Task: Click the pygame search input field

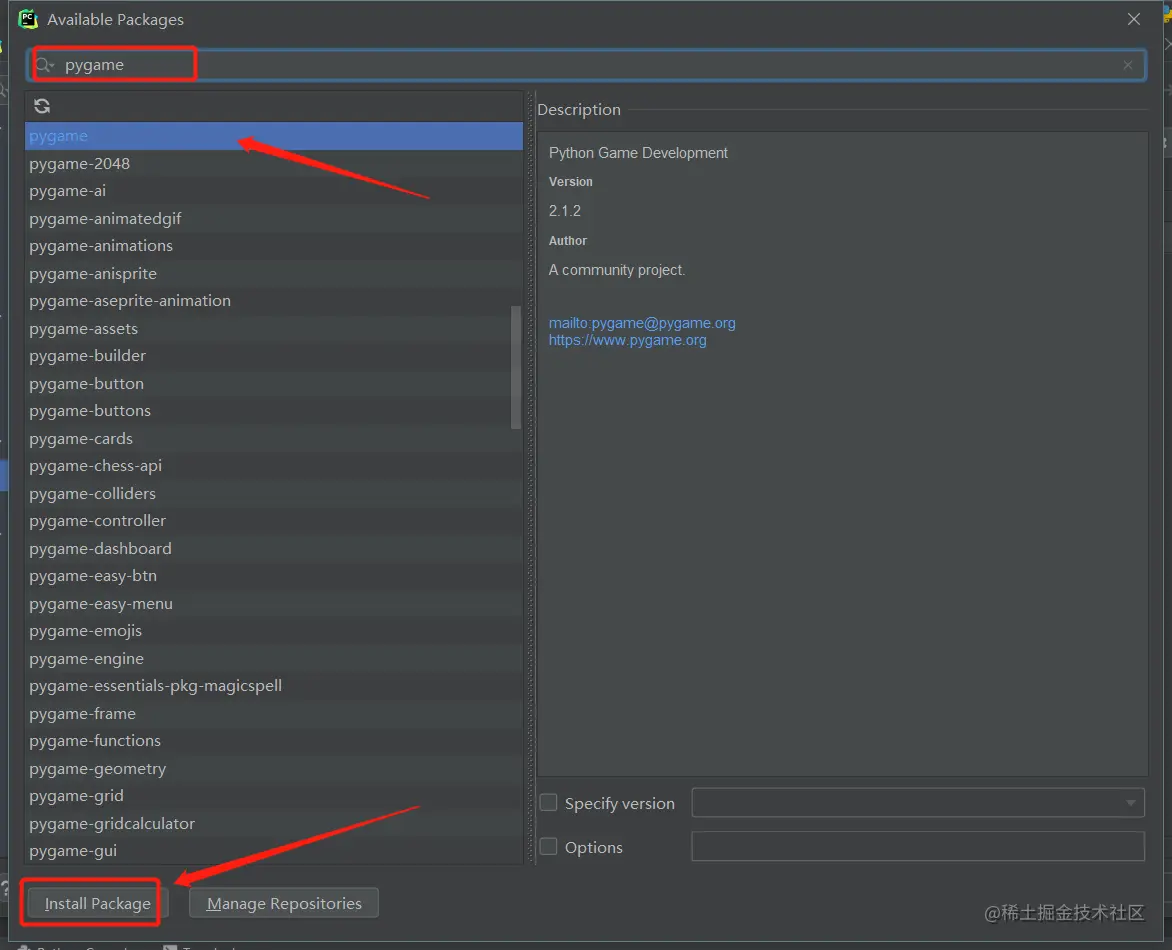Action: 587,65
